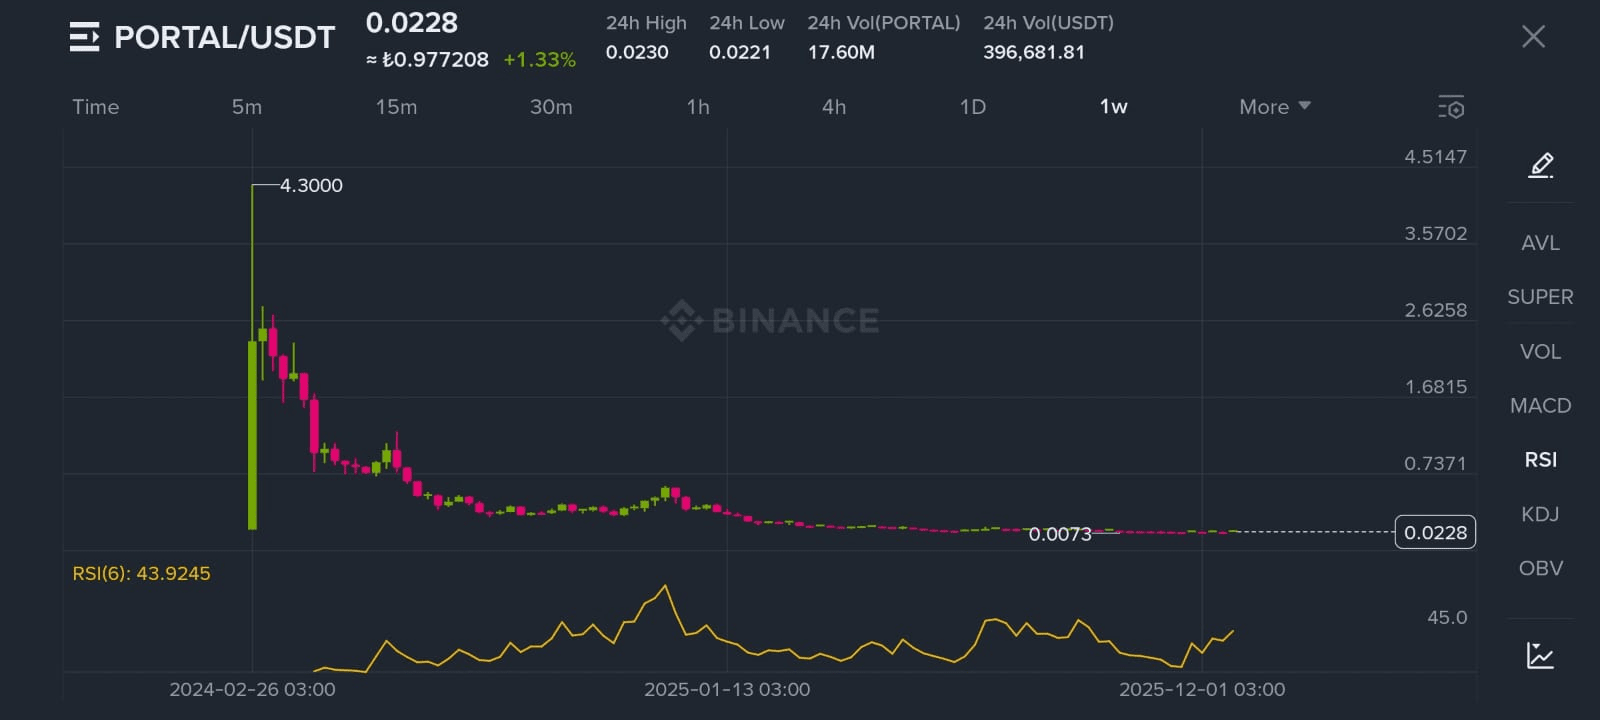Click the PORTAL/USDT pair name
This screenshot has width=1600, height=720.
coord(224,37)
